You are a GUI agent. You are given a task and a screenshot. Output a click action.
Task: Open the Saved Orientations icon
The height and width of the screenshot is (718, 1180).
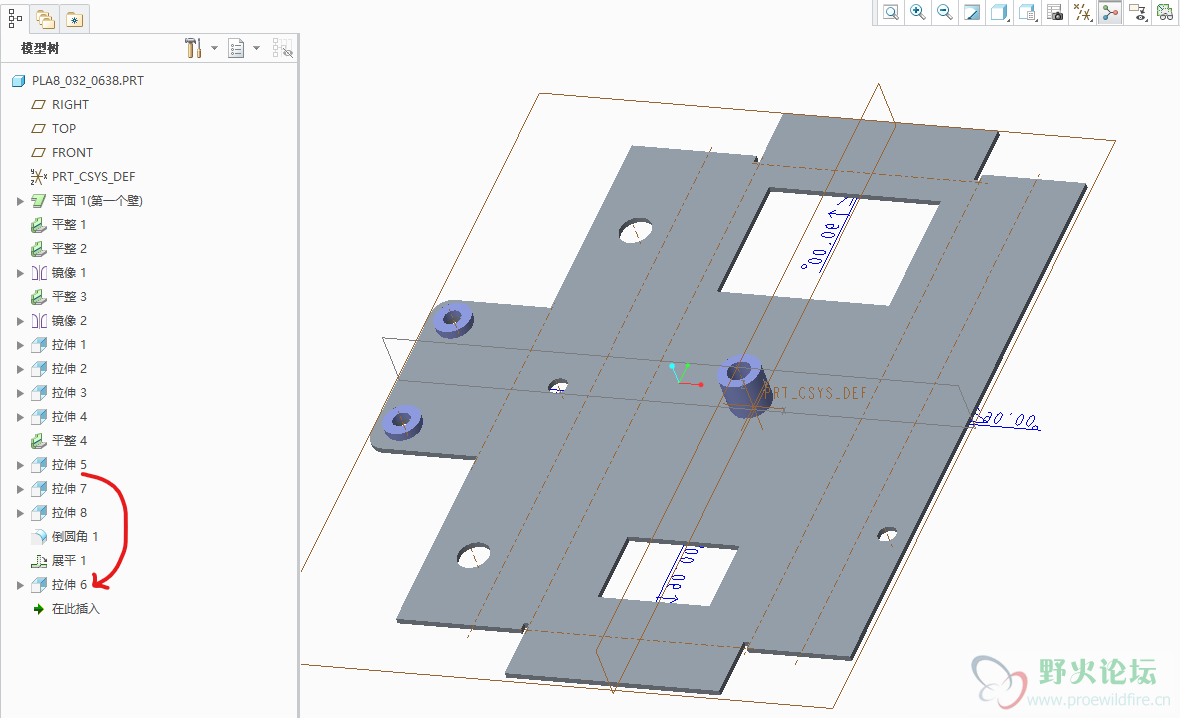1027,12
